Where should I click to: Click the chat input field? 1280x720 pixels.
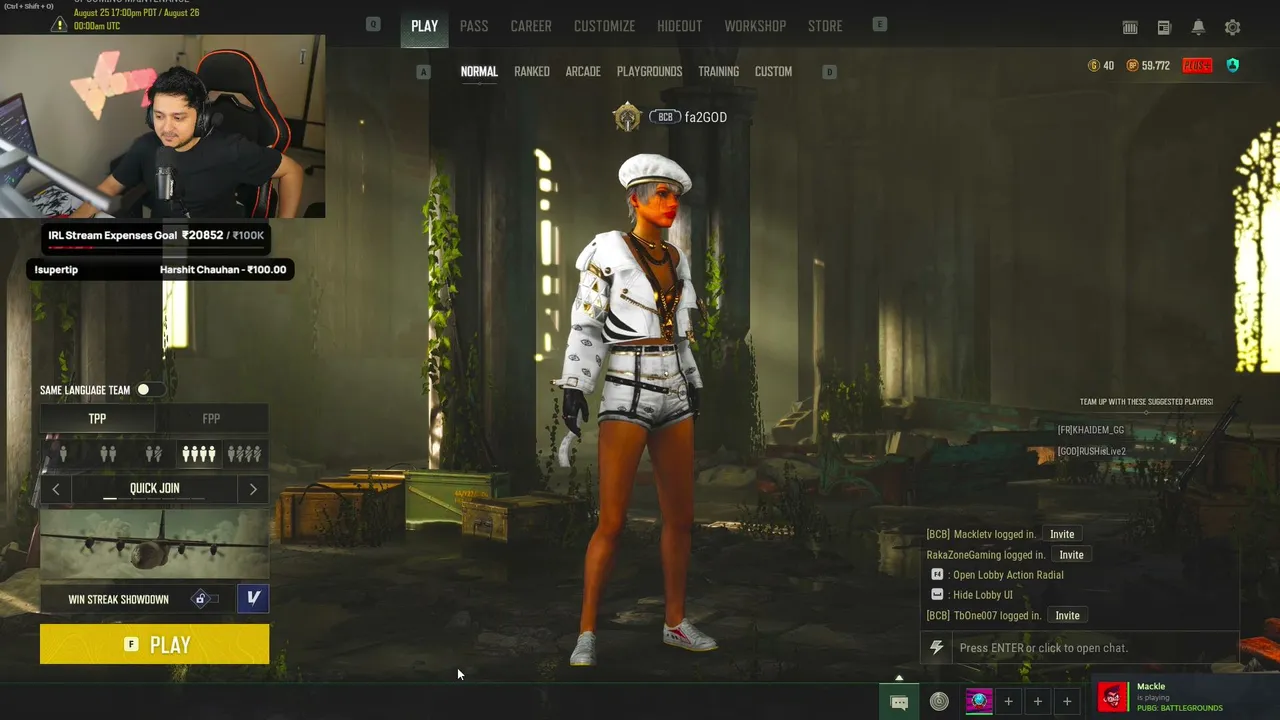point(1095,648)
